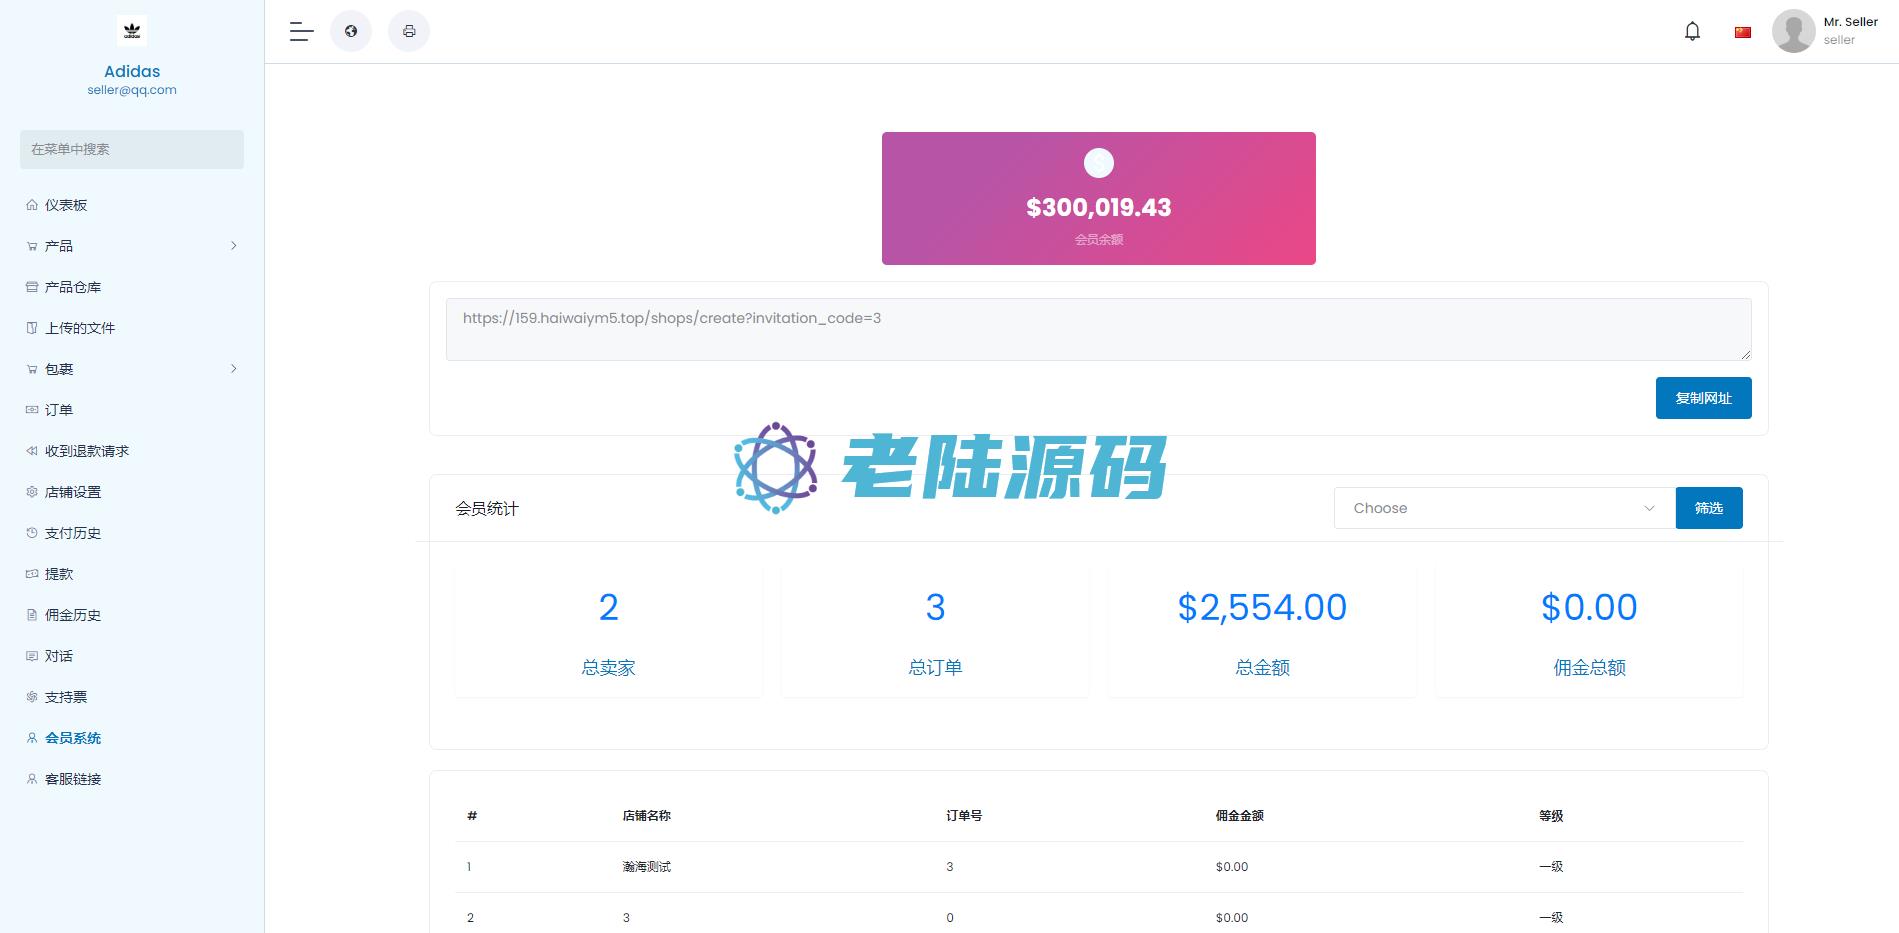Image resolution: width=1899 pixels, height=933 pixels.
Task: Open 客服链接 customer service link
Action: click(x=73, y=779)
